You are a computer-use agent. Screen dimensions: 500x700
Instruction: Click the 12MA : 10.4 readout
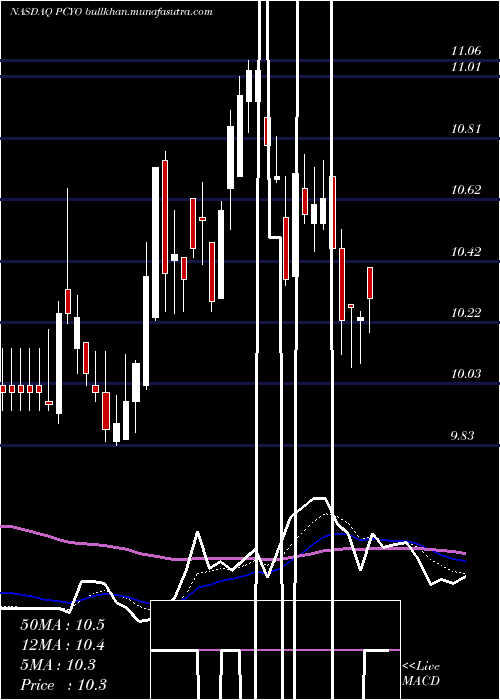click(62, 645)
